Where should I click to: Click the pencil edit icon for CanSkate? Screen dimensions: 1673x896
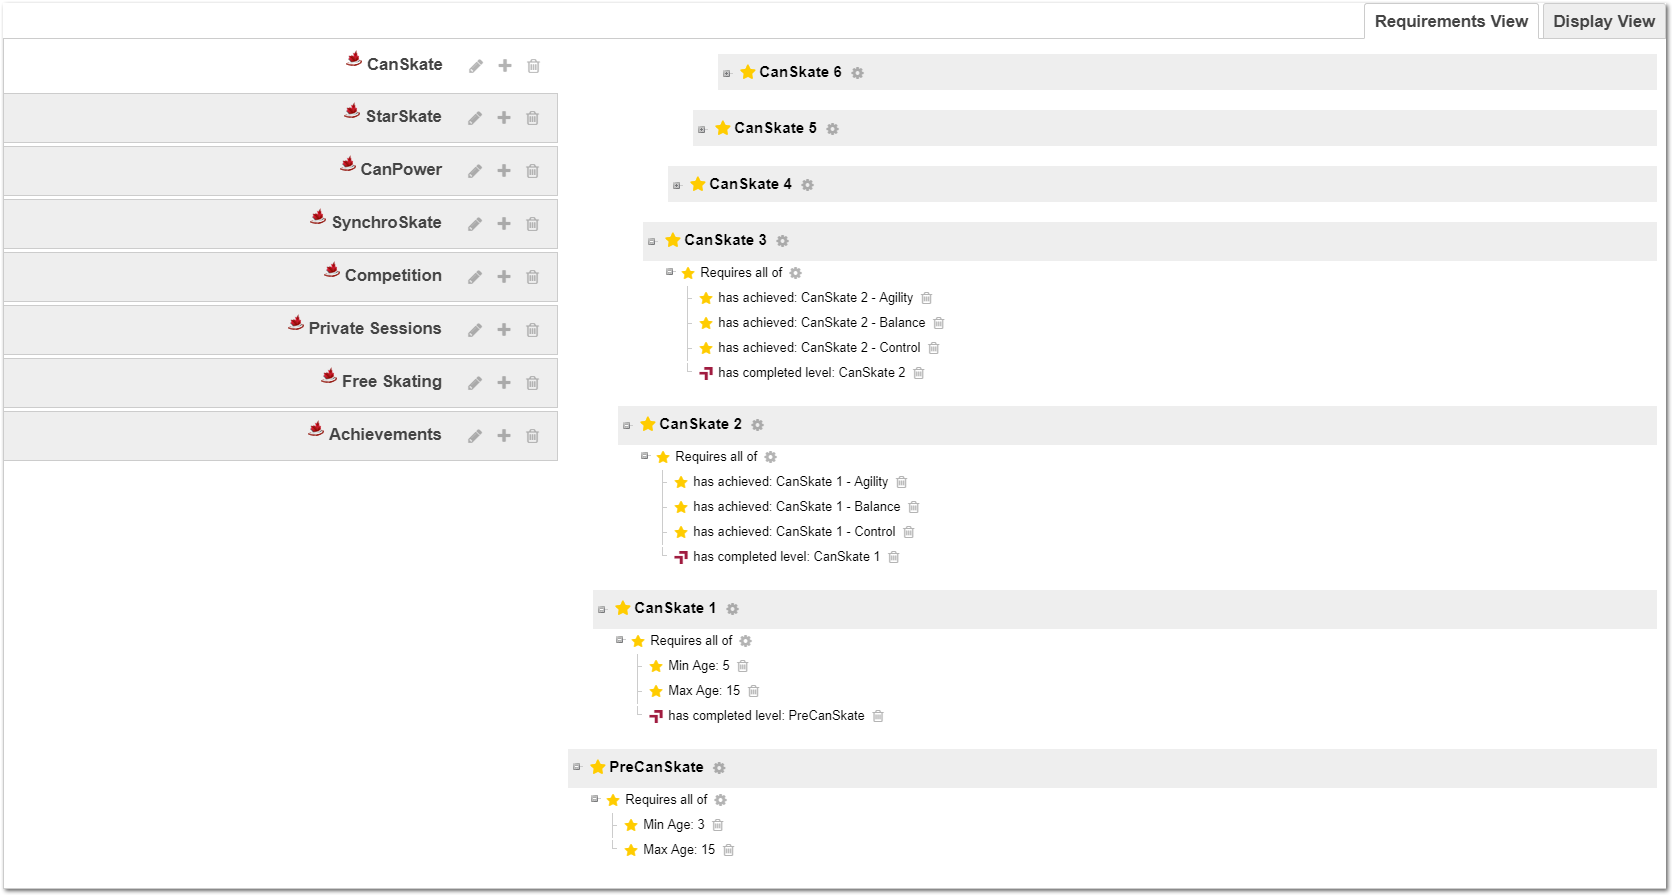pyautogui.click(x=476, y=66)
